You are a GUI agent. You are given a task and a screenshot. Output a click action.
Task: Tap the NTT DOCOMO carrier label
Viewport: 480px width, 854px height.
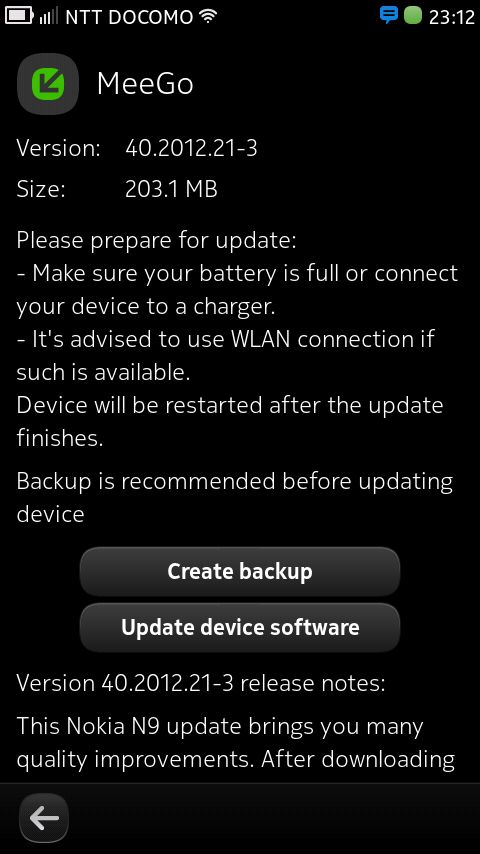pos(129,17)
